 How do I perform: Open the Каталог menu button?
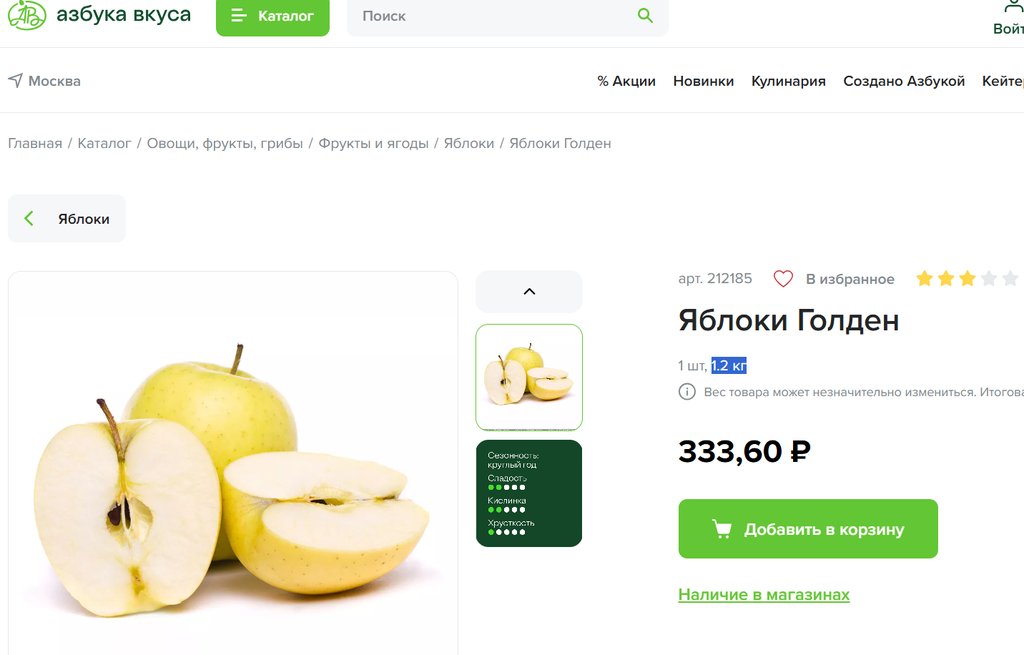coord(272,16)
